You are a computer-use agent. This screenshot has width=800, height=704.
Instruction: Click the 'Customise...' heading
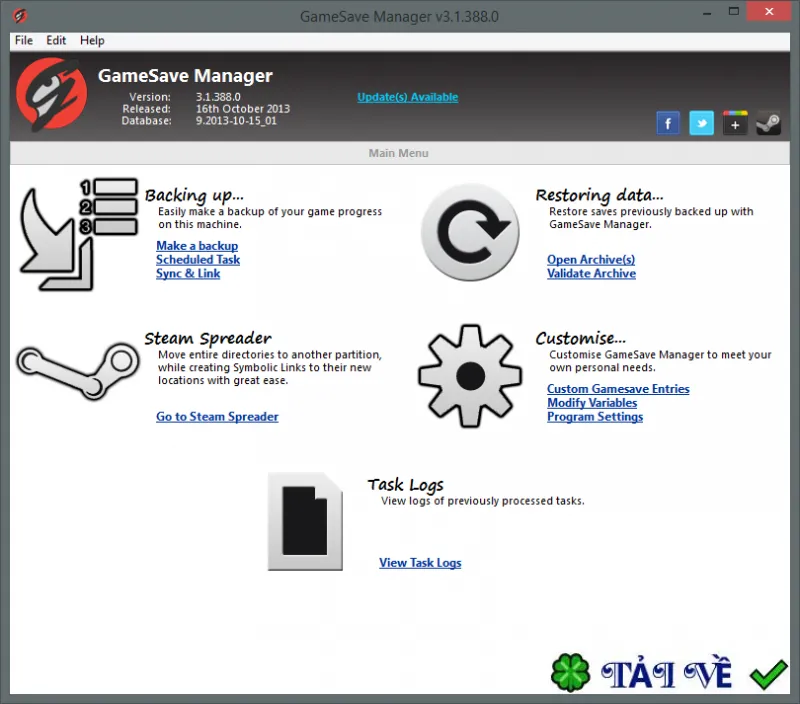[580, 338]
